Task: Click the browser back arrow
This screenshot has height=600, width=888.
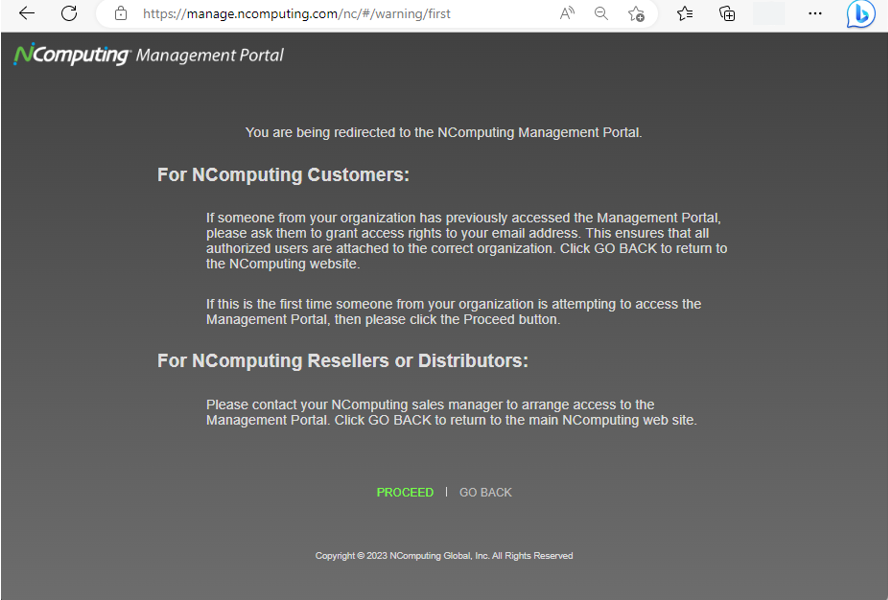Action: click(x=27, y=13)
